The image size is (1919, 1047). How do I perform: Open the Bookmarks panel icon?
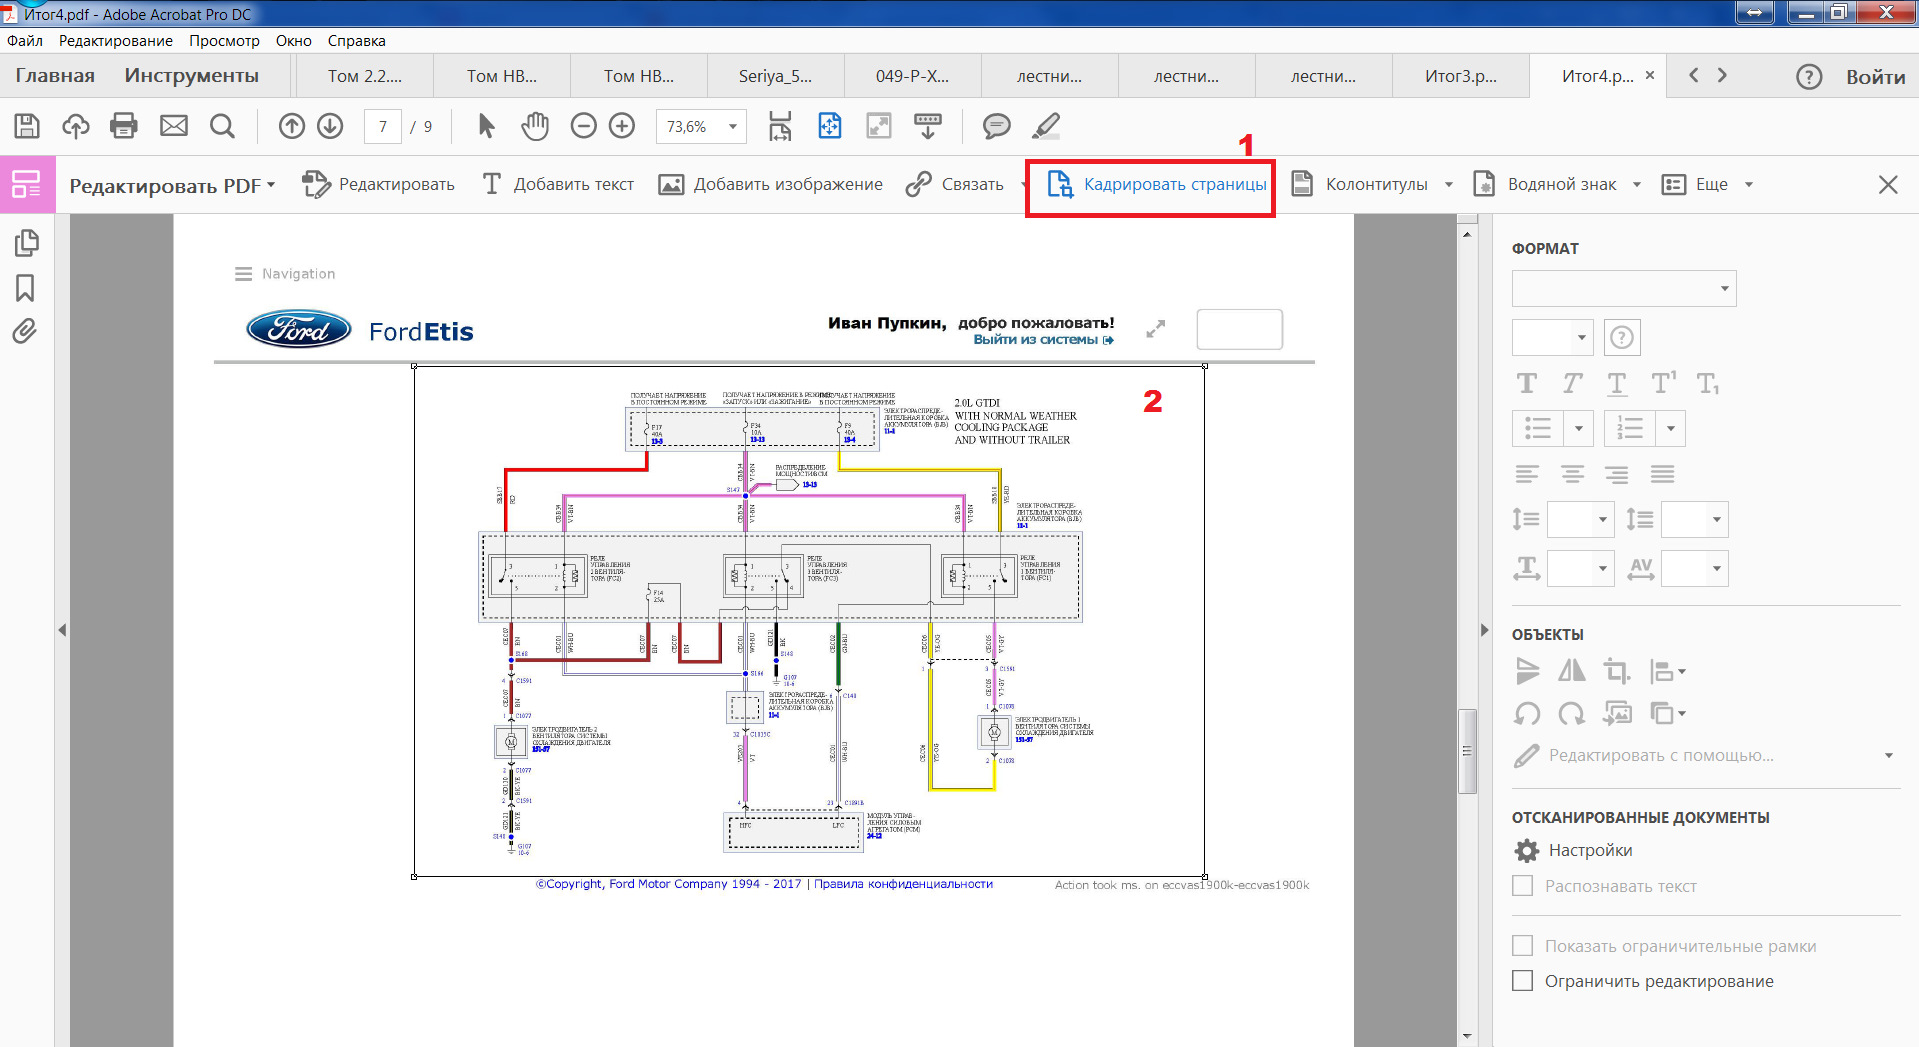25,288
